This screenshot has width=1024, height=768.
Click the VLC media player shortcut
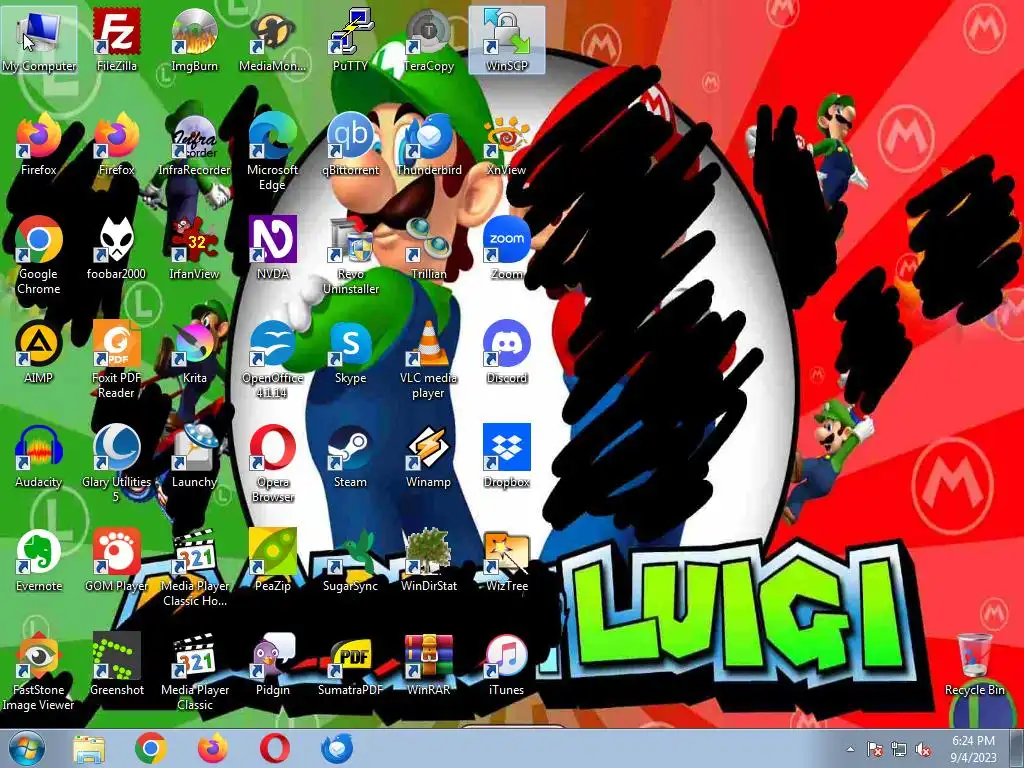tap(428, 359)
